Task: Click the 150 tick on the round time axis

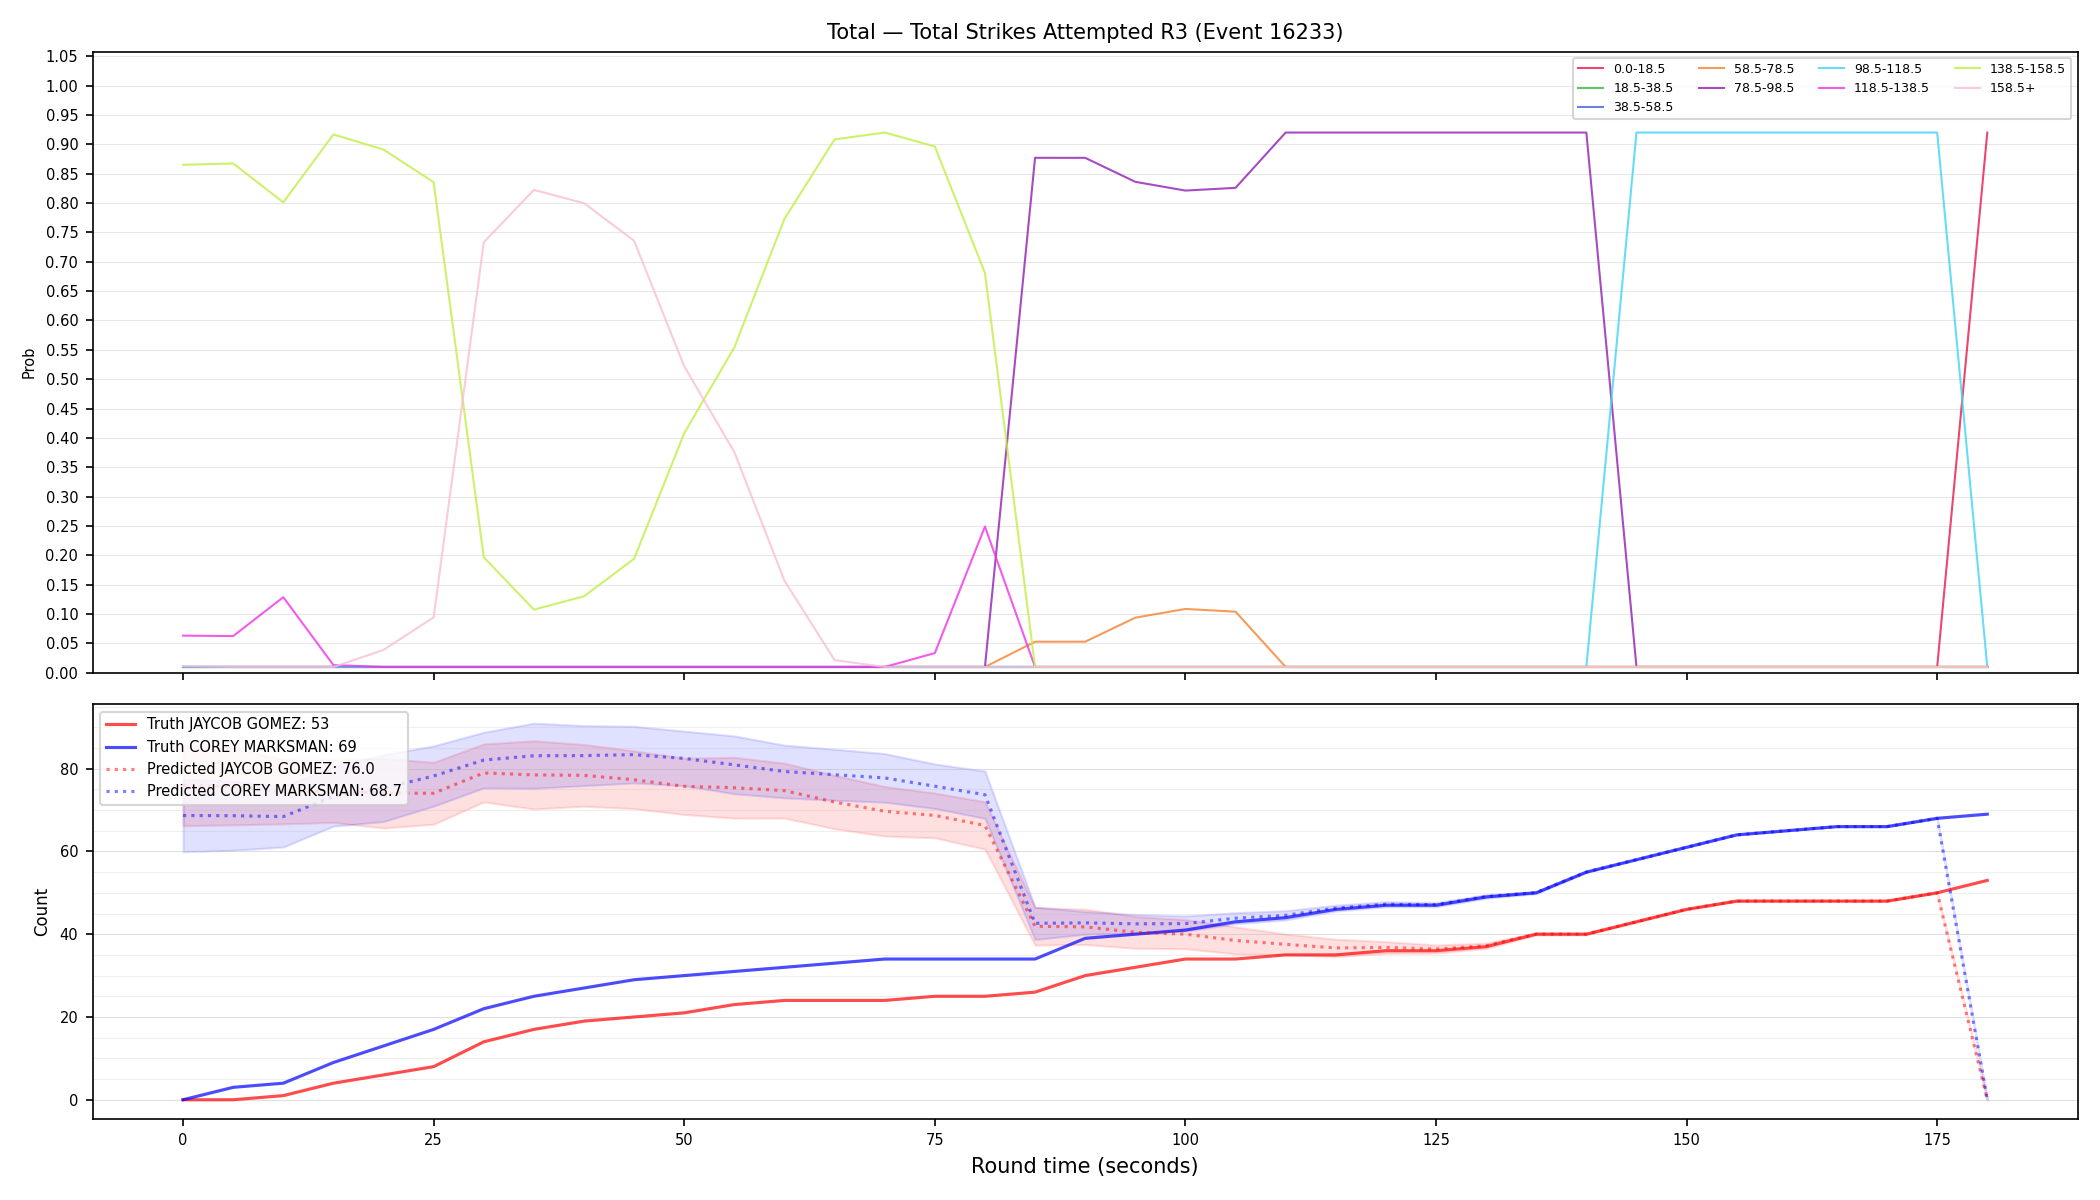Action: click(1686, 1138)
